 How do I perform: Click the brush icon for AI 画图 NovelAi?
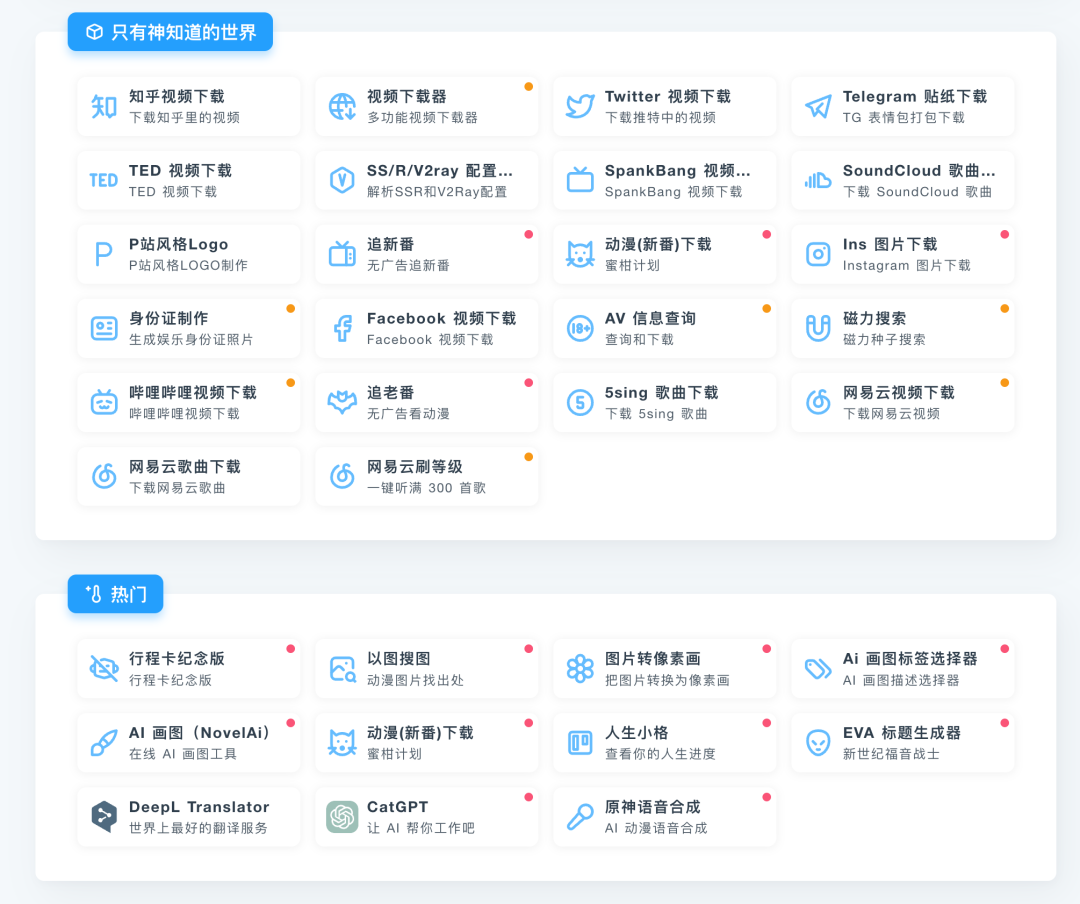(x=104, y=742)
